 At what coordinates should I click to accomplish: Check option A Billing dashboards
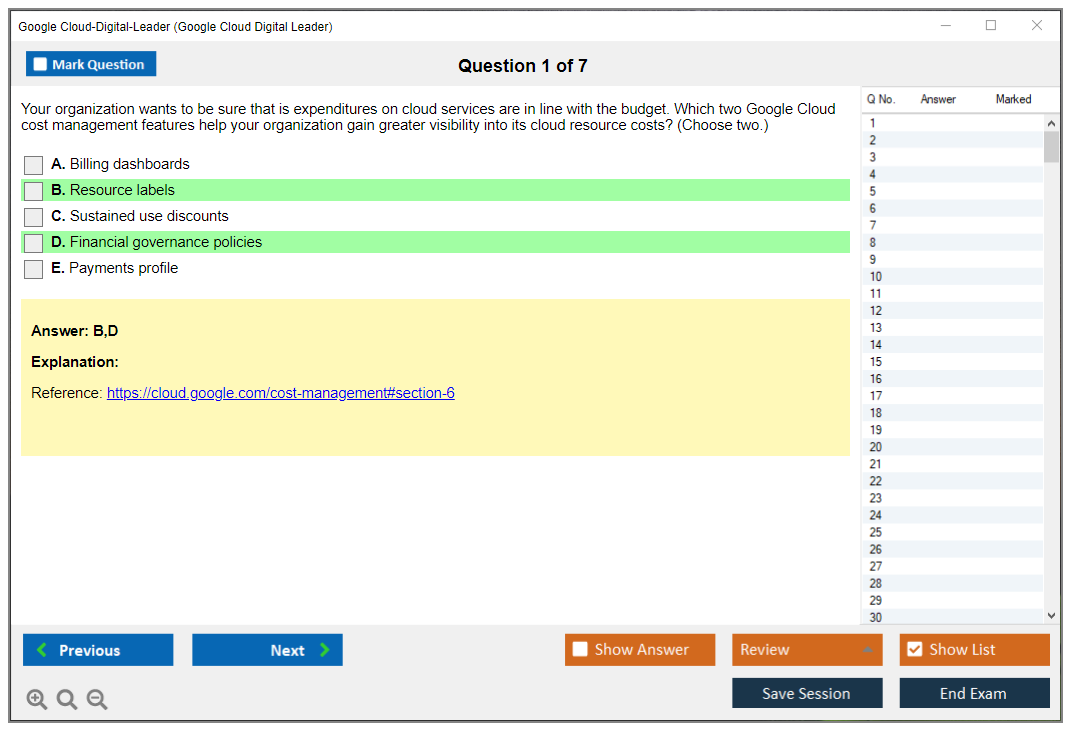[x=34, y=165]
